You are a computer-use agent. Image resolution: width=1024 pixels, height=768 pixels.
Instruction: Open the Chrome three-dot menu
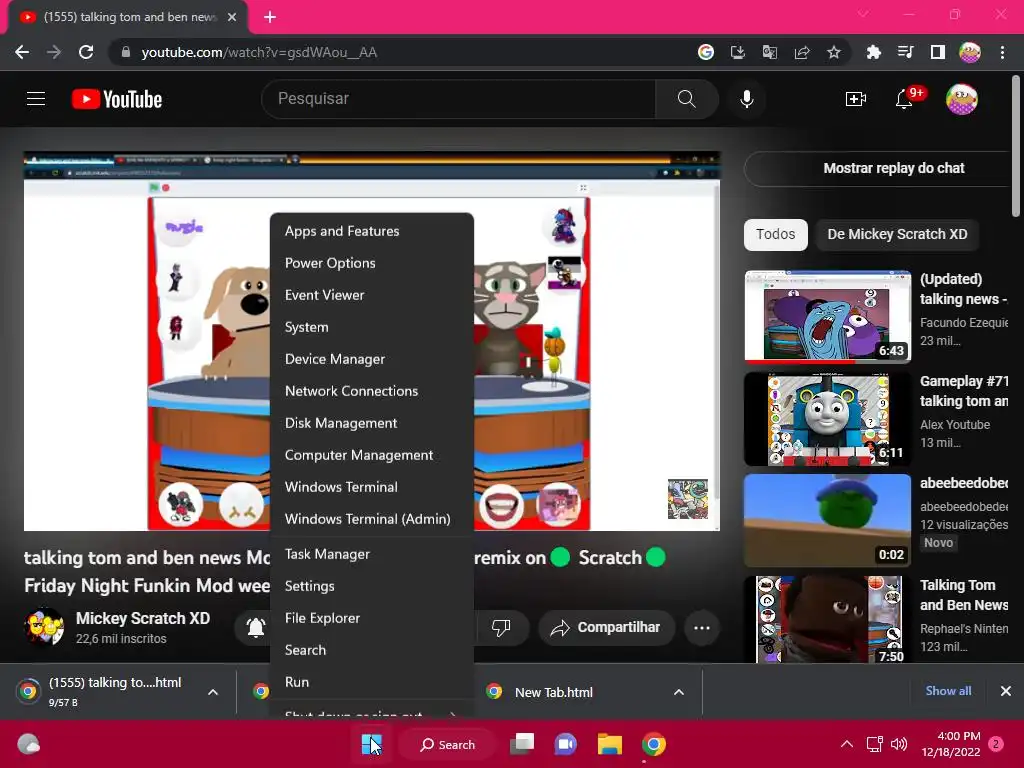click(1002, 52)
